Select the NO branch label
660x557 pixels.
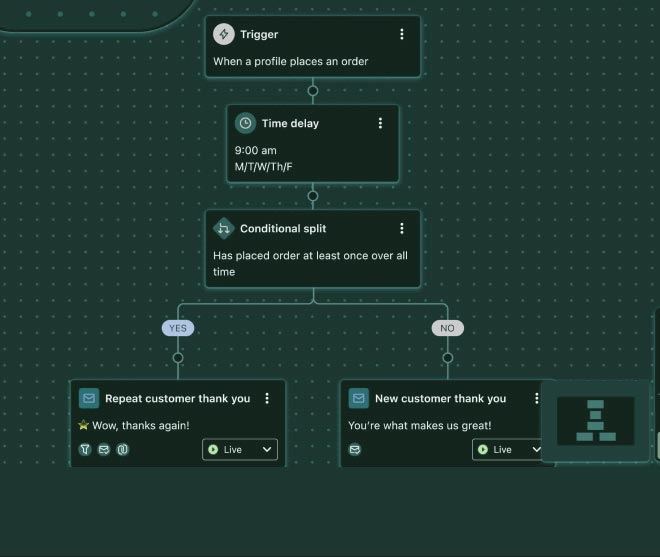pyautogui.click(x=447, y=328)
